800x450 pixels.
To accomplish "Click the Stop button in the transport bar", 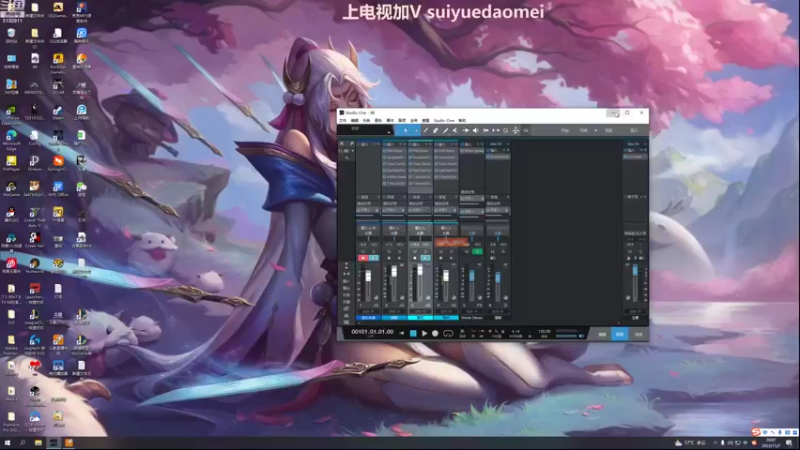I will (413, 333).
